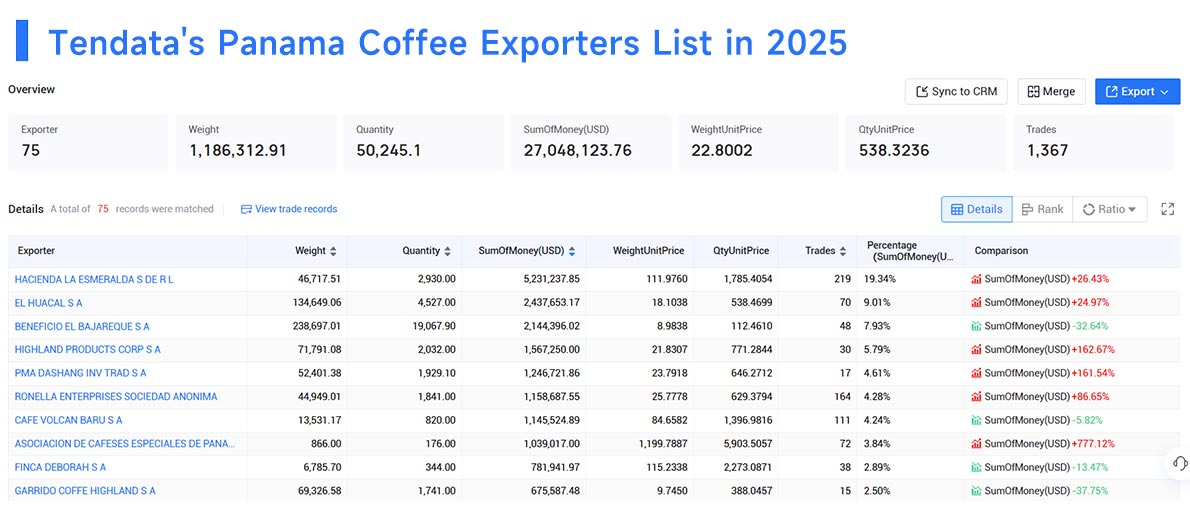Screen dimensions: 1190x510
Task: Click the 219 trades cell
Action: coord(842,279)
